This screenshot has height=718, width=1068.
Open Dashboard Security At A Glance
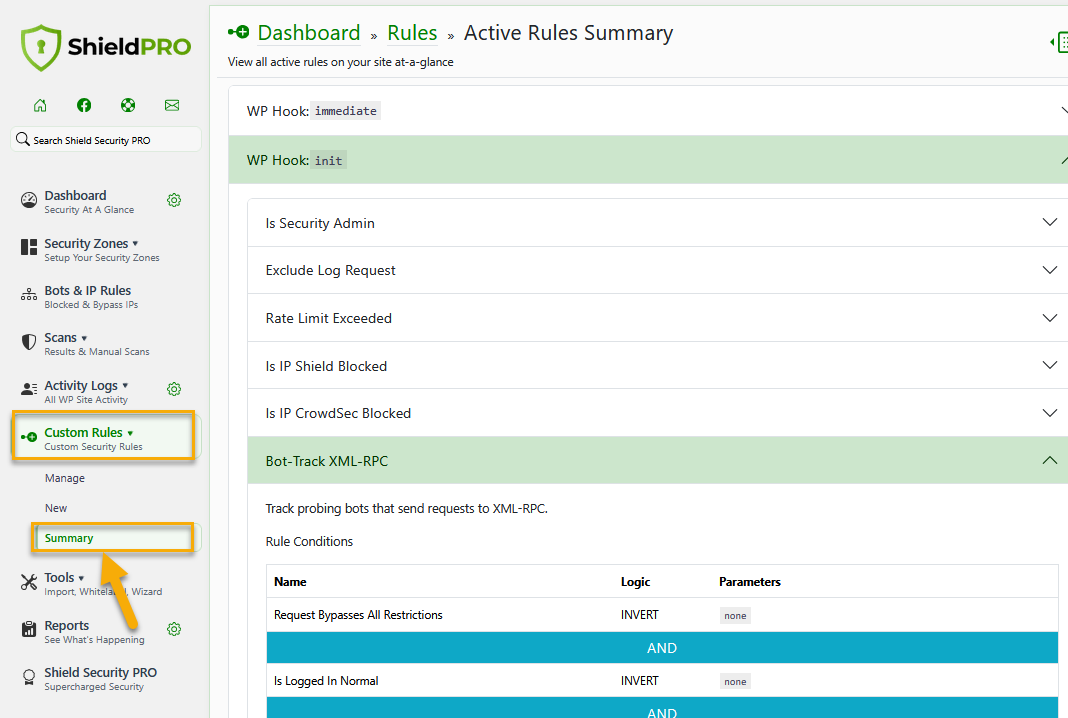coord(89,202)
